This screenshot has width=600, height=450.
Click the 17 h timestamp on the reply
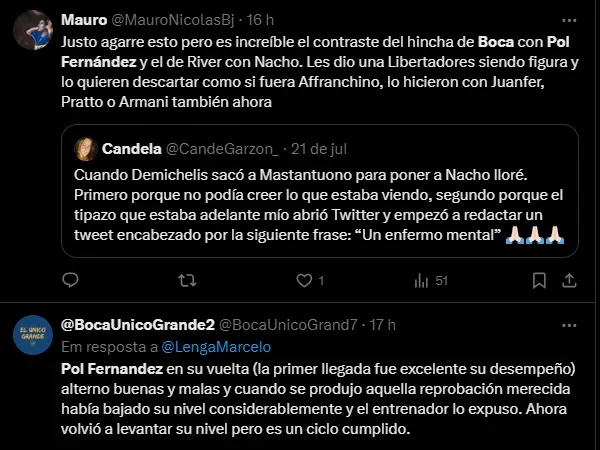pos(381,324)
